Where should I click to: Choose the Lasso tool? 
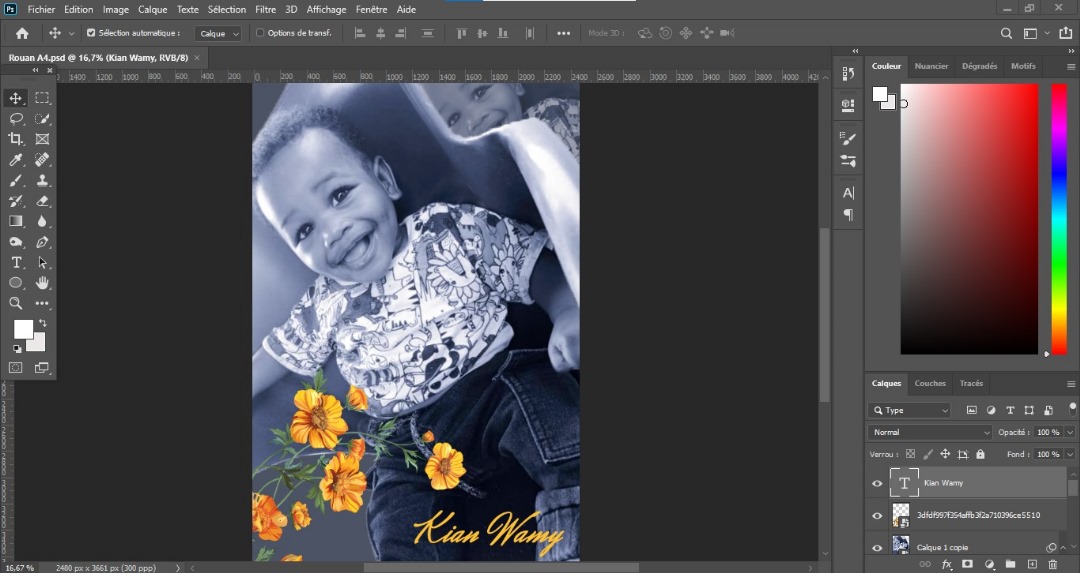pyautogui.click(x=16, y=118)
